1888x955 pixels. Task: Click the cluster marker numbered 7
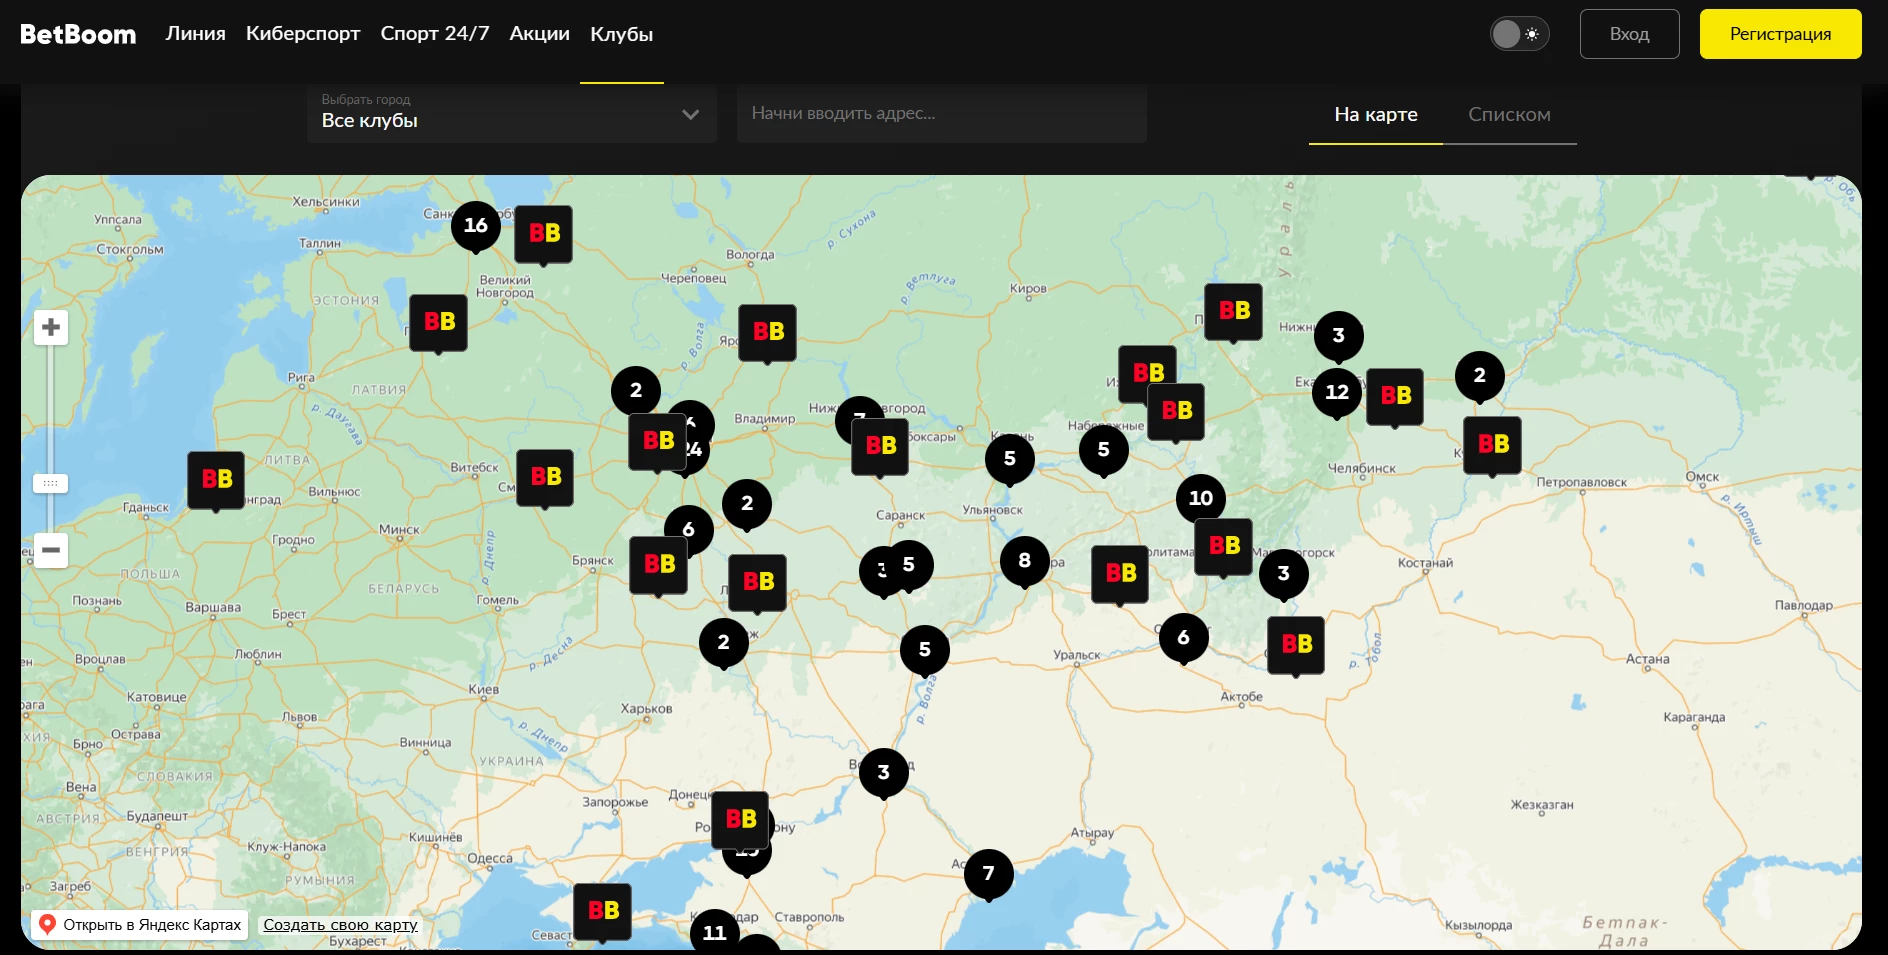[988, 873]
